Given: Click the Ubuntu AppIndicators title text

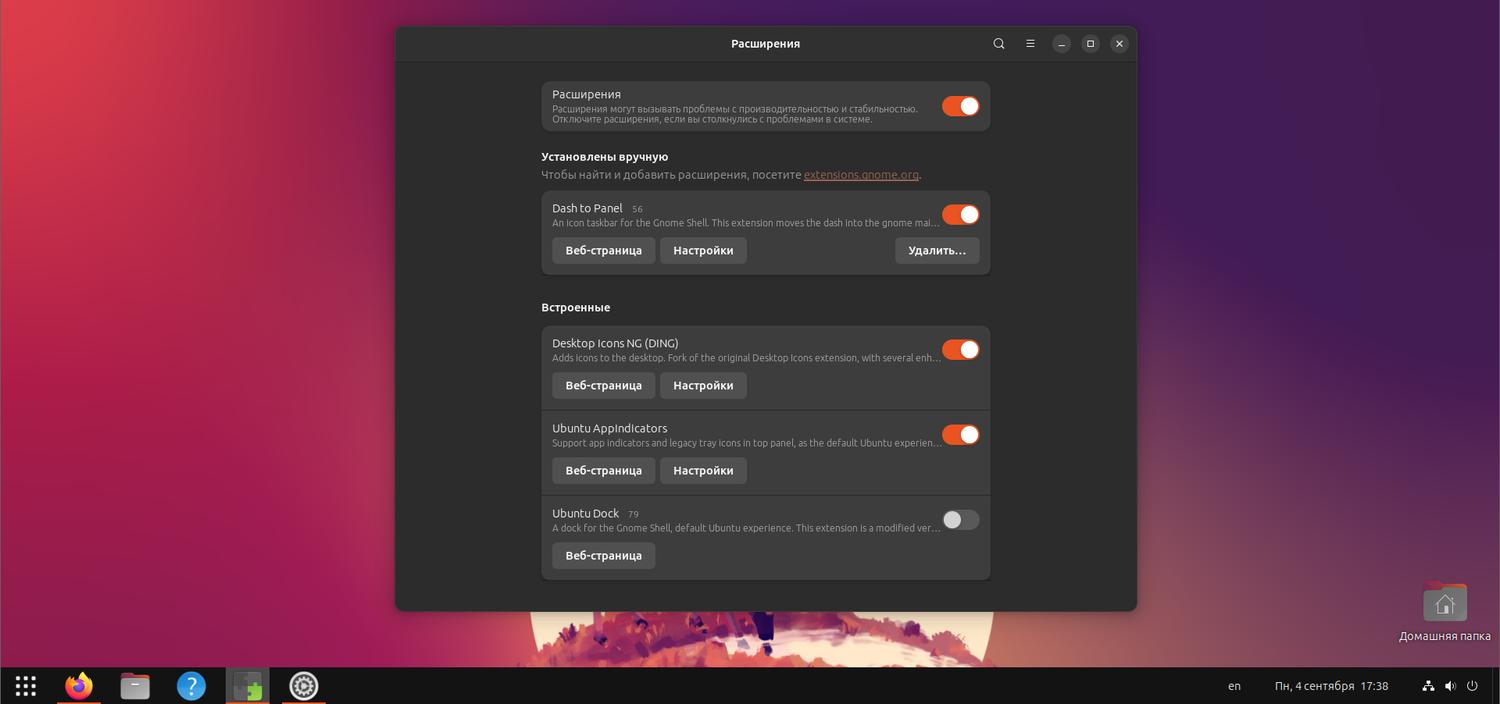Looking at the screenshot, I should pyautogui.click(x=609, y=428).
